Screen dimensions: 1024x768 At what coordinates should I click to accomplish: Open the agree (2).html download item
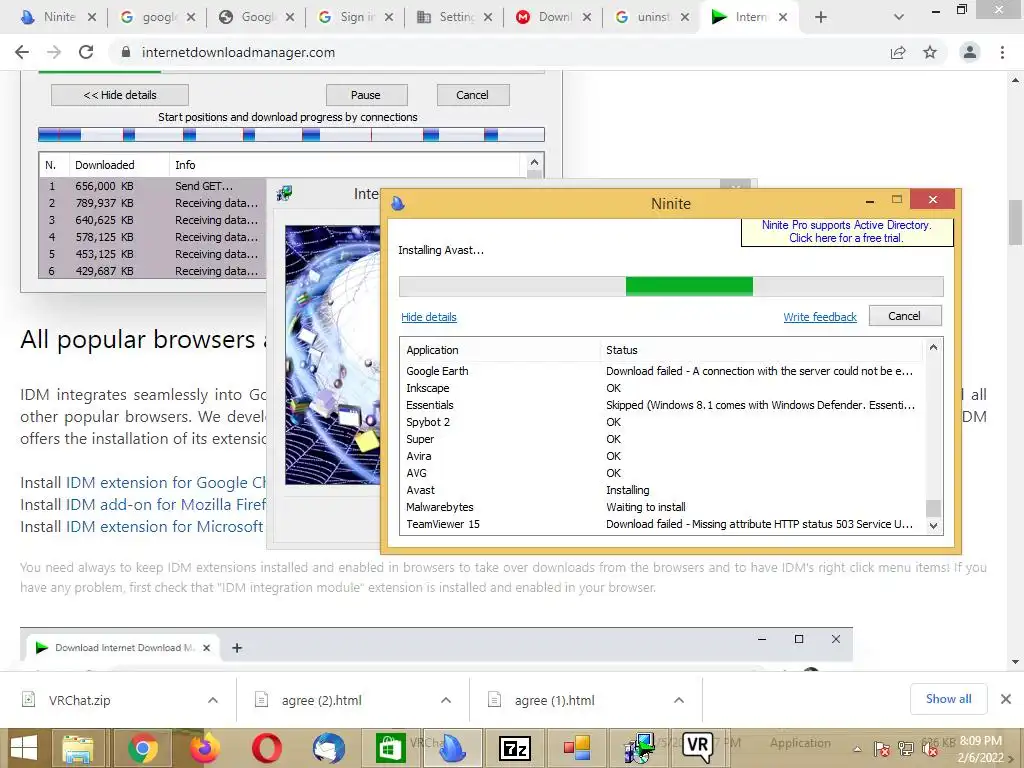[321, 700]
